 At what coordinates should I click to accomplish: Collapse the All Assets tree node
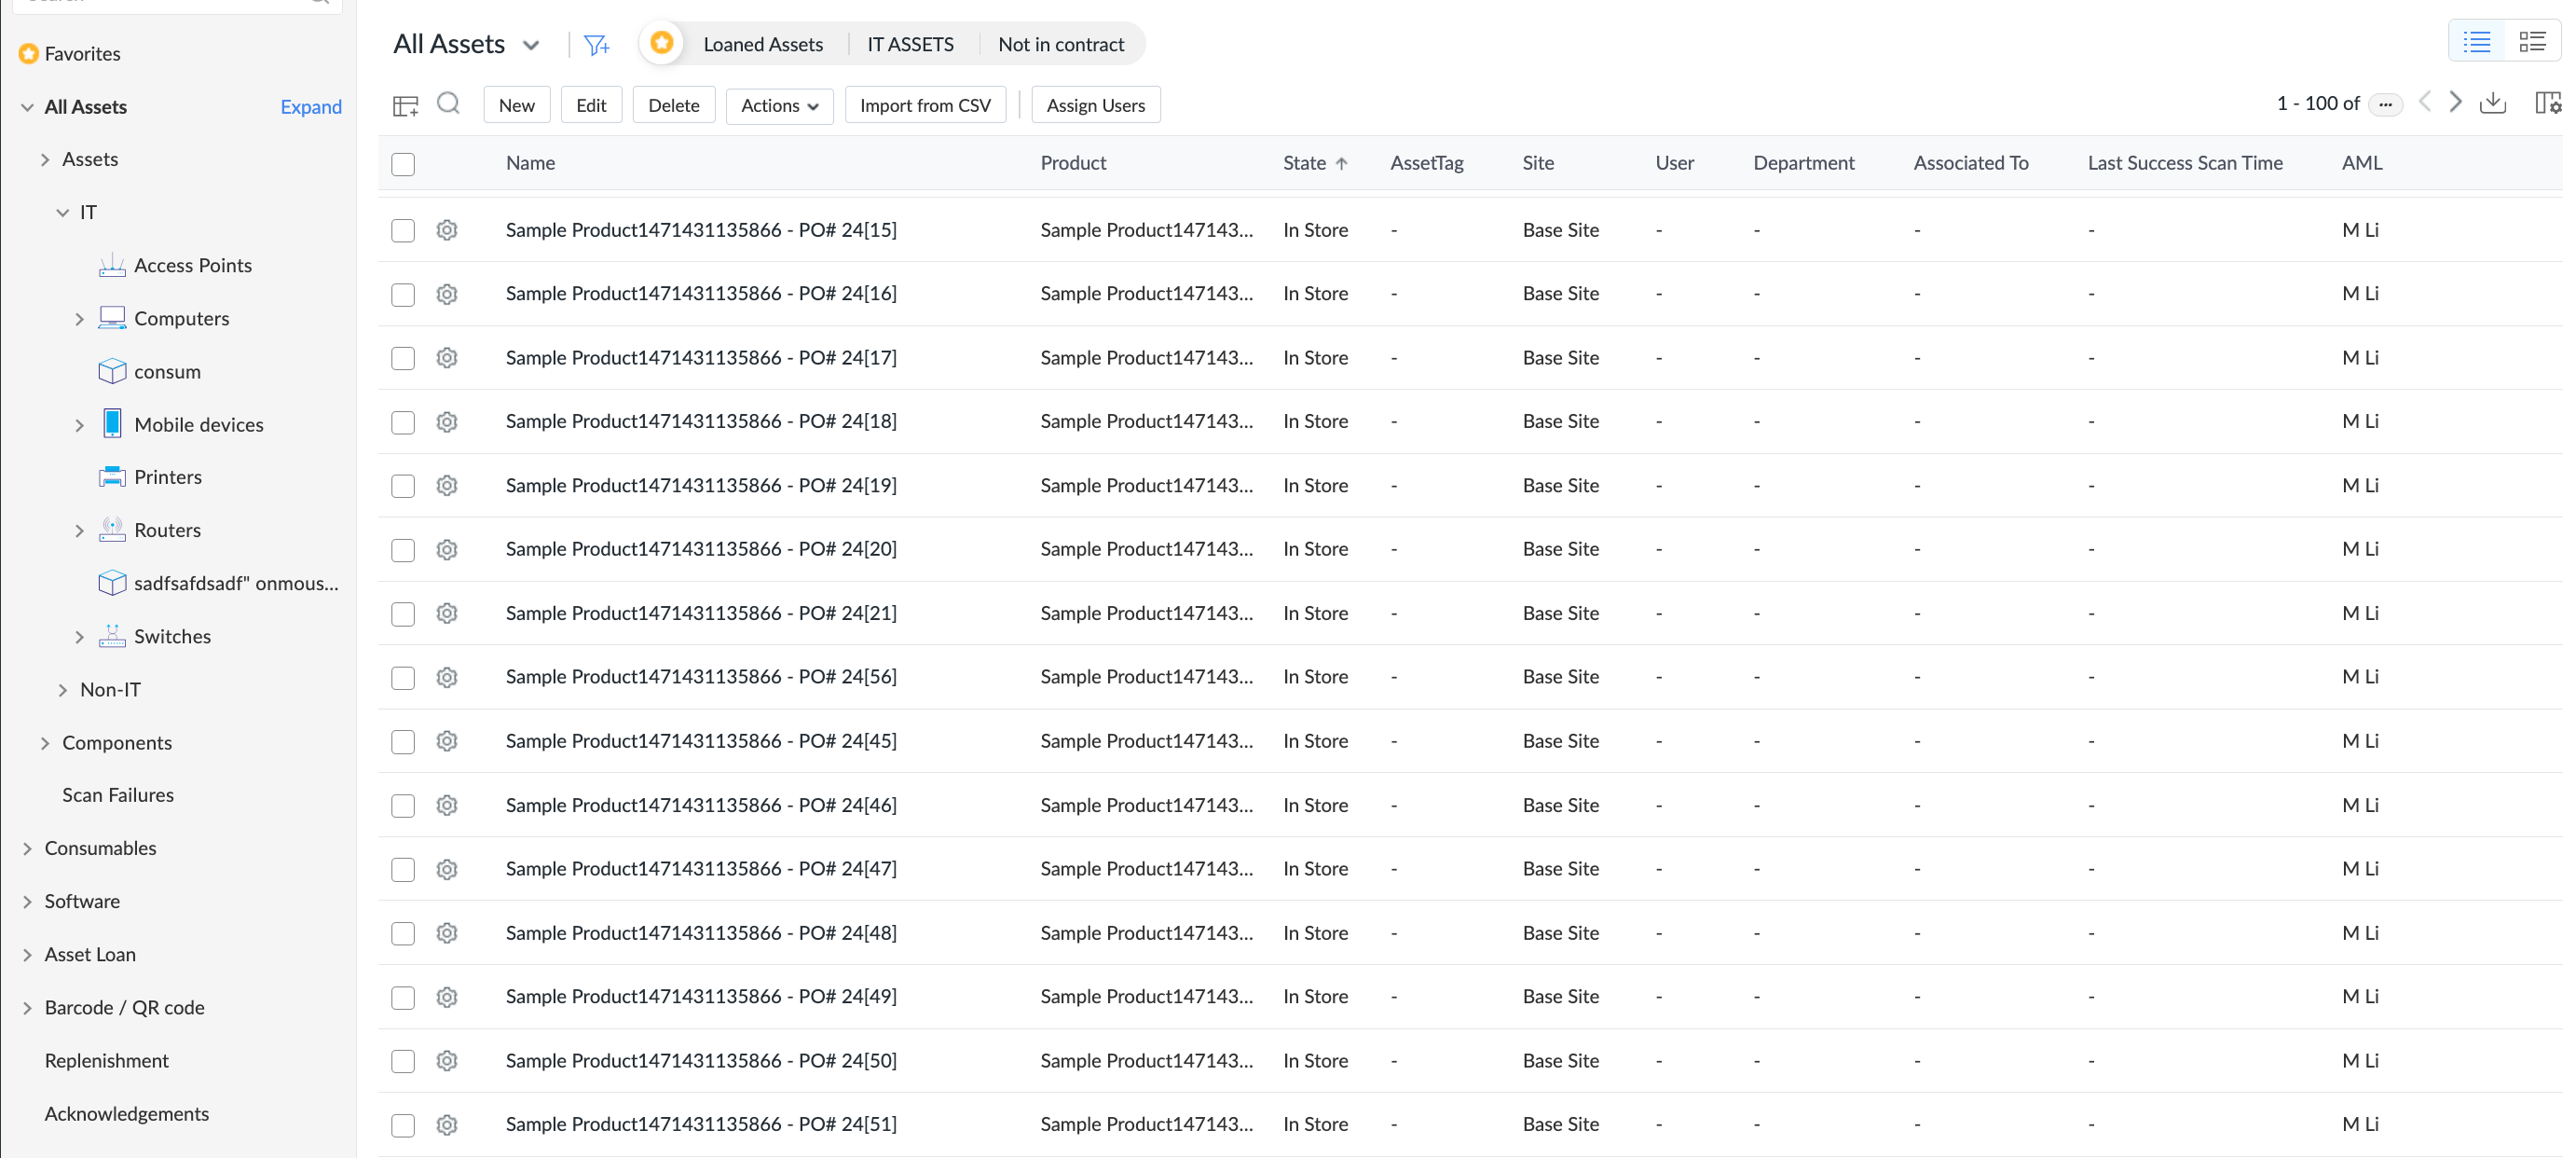click(x=27, y=107)
